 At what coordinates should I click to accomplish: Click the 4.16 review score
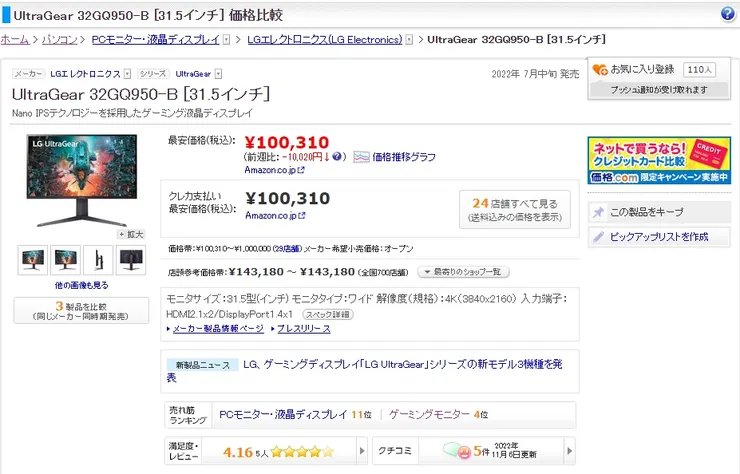(238, 452)
